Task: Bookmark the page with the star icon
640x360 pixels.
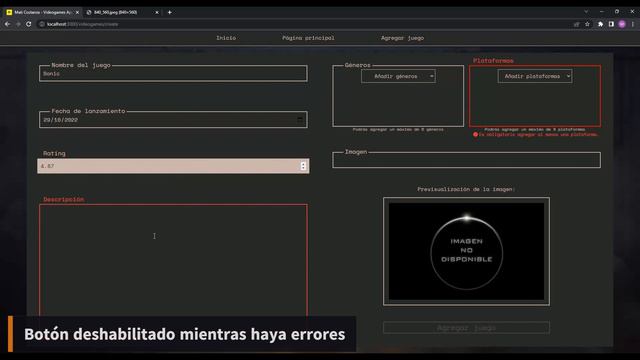Action: pyautogui.click(x=587, y=24)
